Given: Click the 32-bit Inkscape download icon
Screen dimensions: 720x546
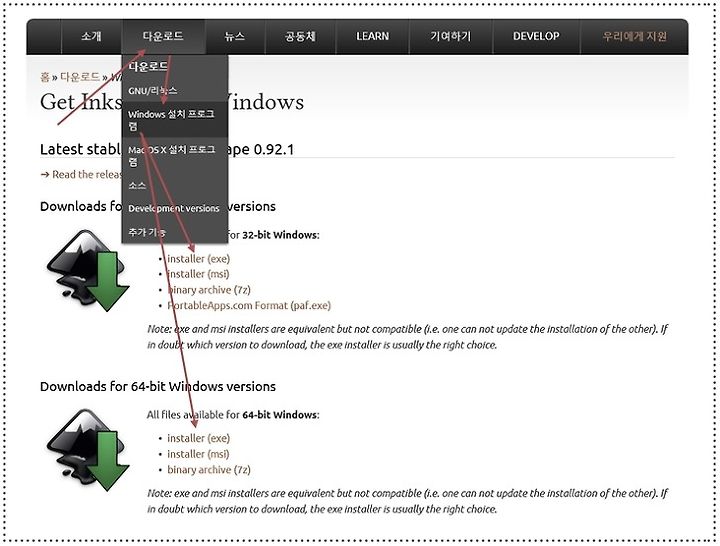Looking at the screenshot, I should coord(88,270).
